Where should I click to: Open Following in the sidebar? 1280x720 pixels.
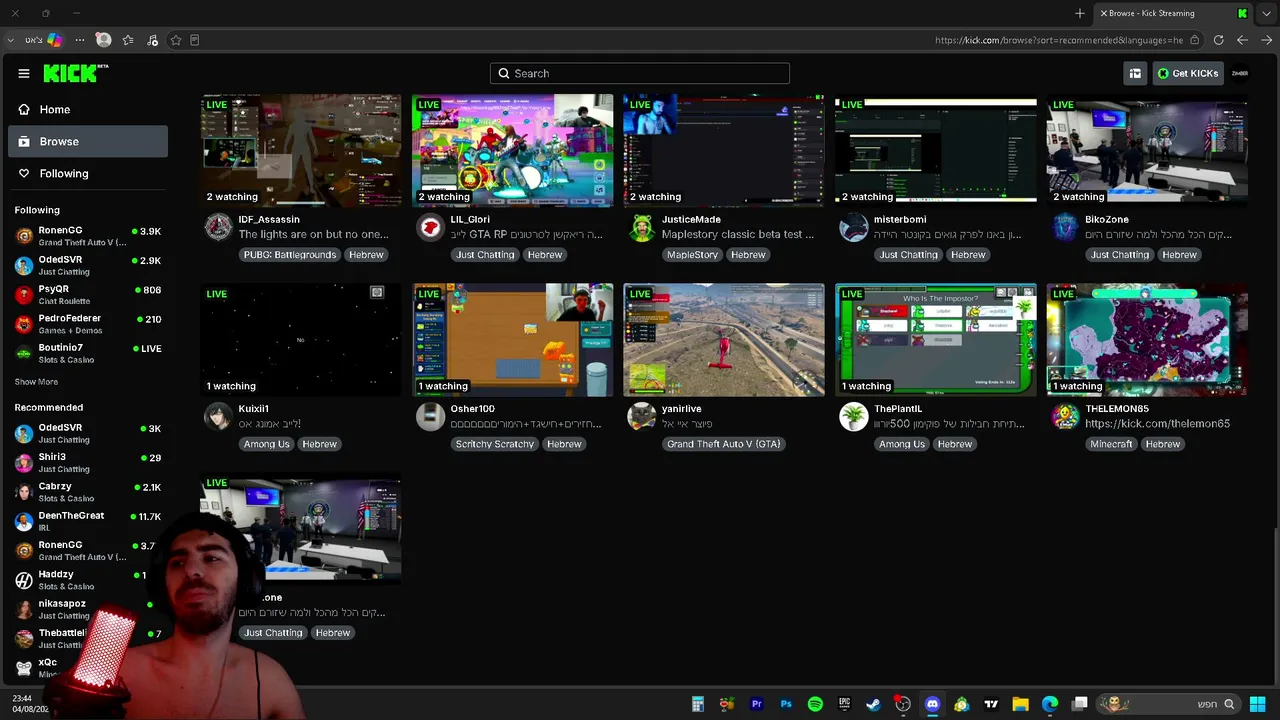(88, 173)
